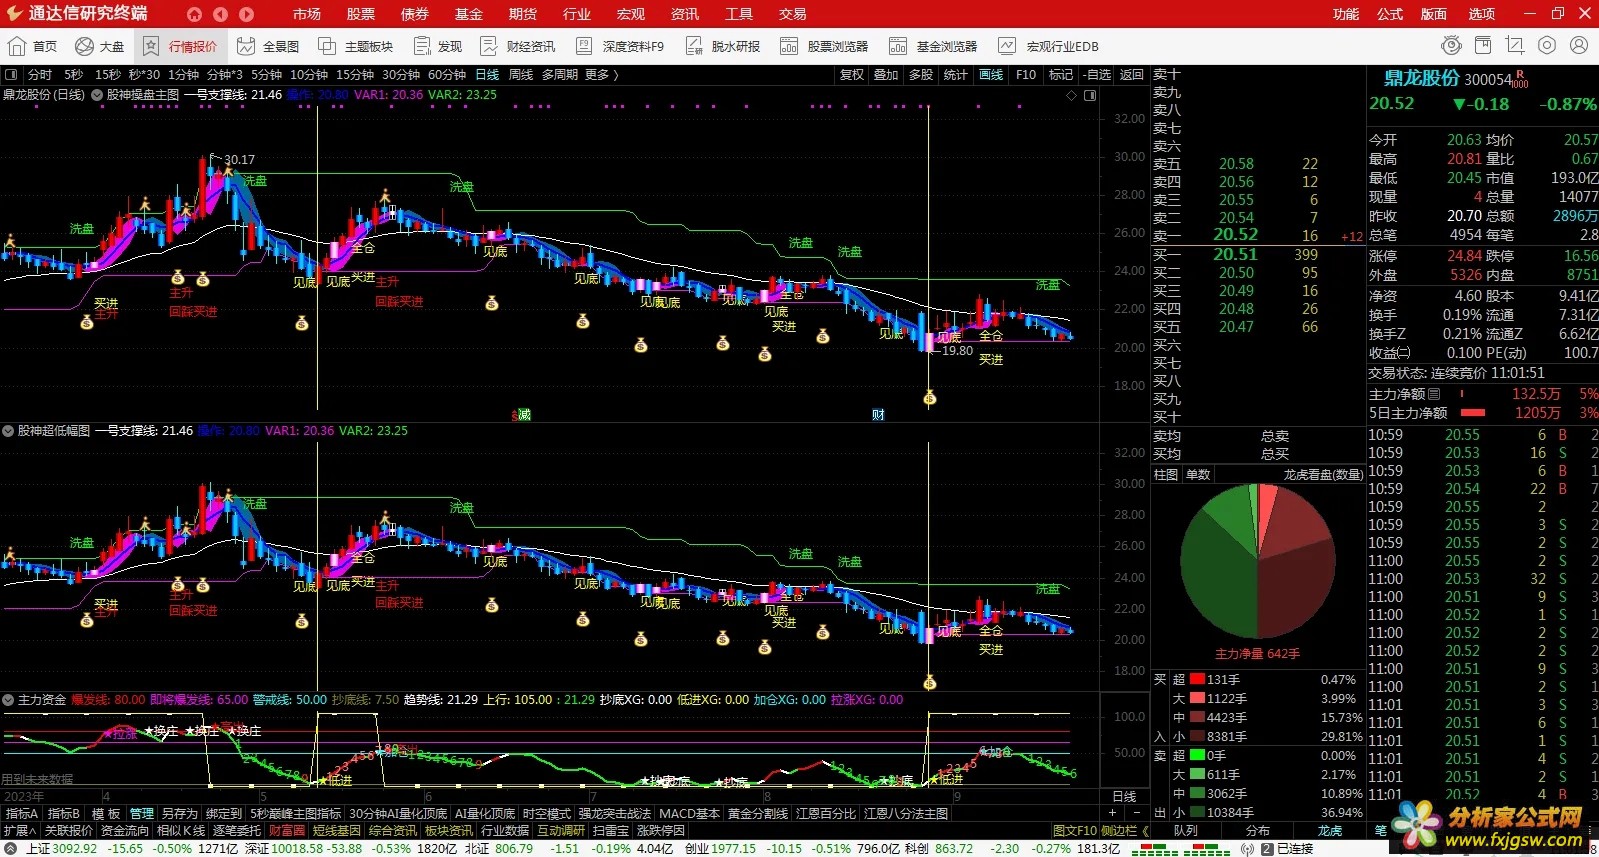Open the 基金 menu
This screenshot has height=857, width=1599.
coord(469,14)
